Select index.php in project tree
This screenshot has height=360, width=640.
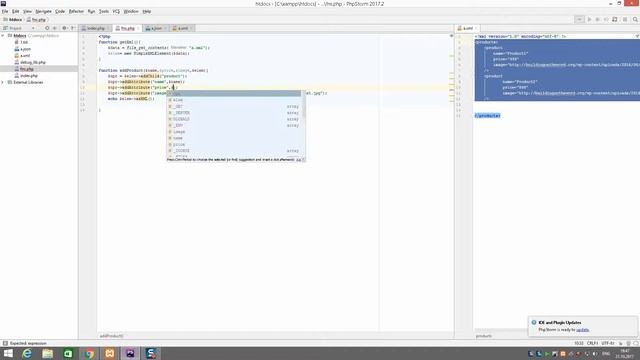click(29, 76)
